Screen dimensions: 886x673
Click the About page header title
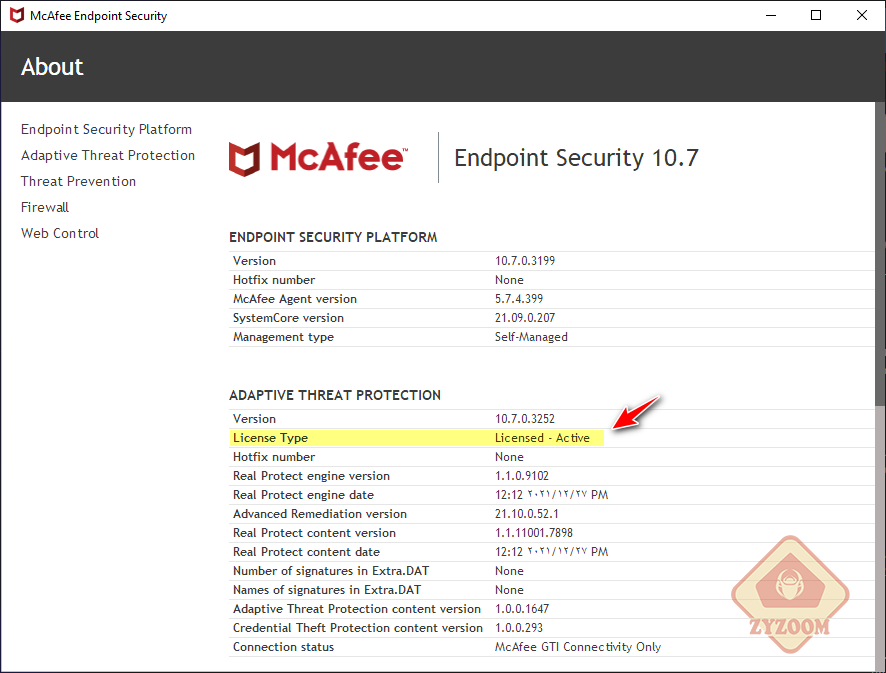[x=52, y=67]
